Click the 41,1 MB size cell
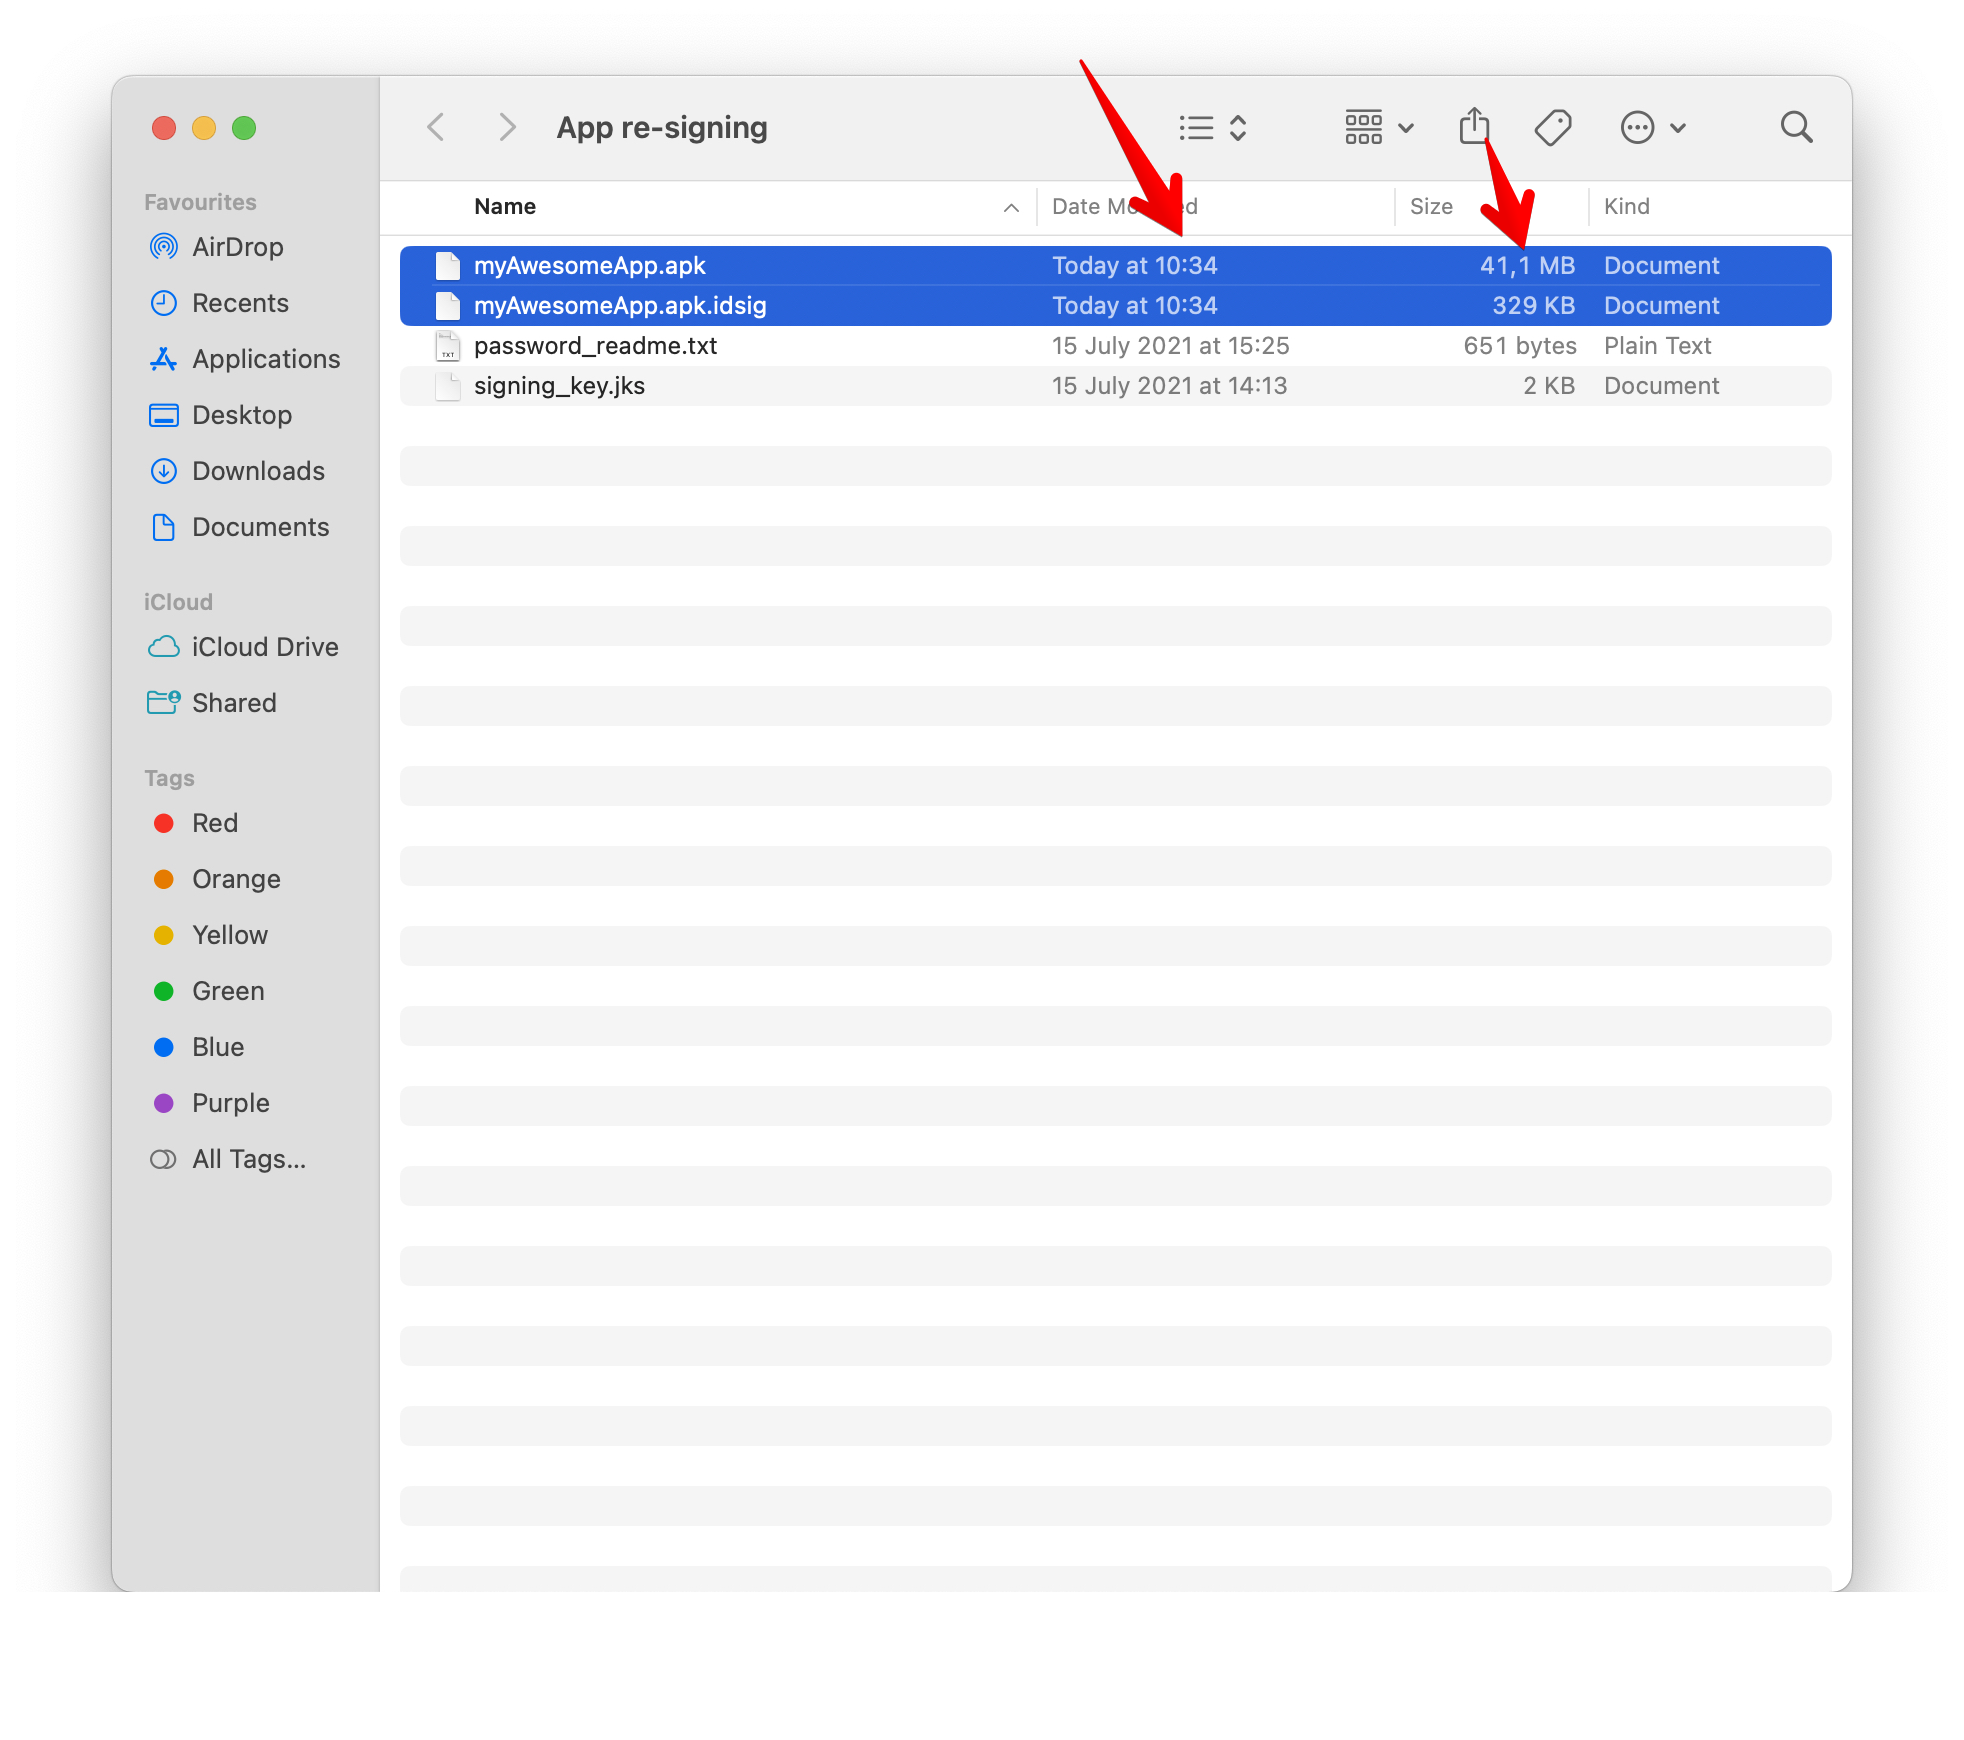Viewport: 1964px width, 1740px height. coord(1527,266)
